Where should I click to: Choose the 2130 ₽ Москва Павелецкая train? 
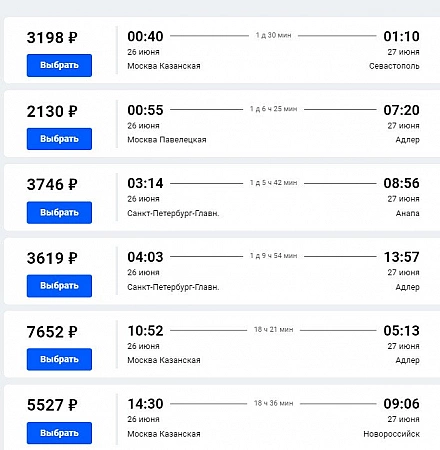(59, 139)
